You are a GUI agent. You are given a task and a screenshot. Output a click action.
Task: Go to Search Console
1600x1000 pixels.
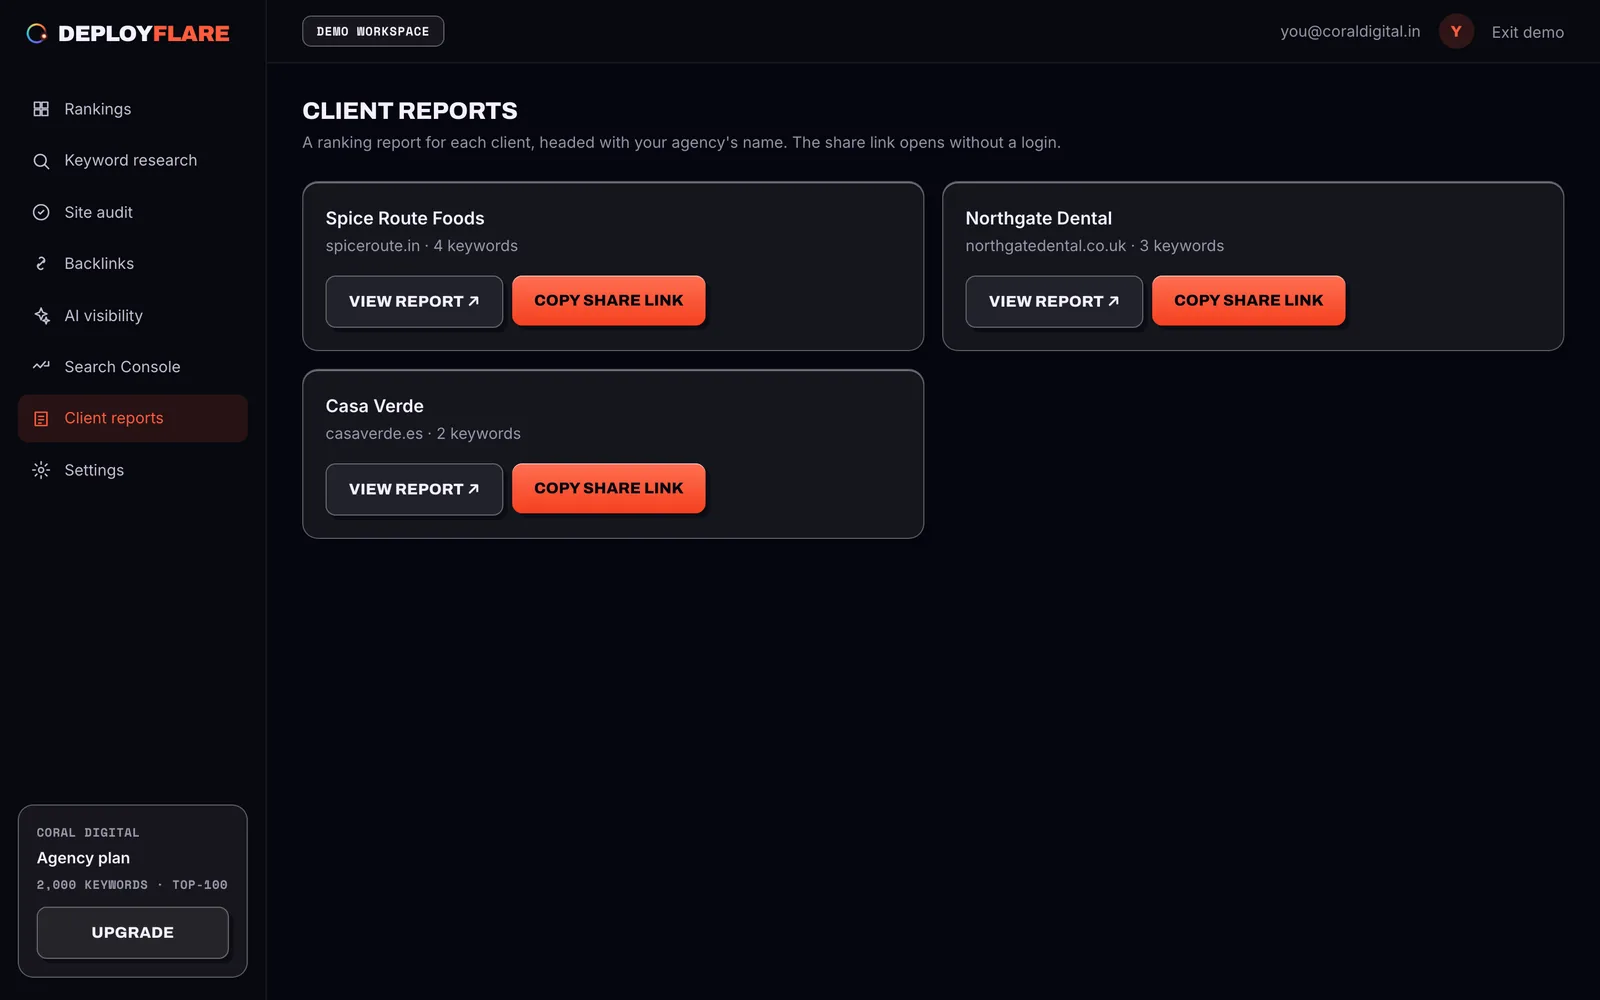click(x=133, y=367)
